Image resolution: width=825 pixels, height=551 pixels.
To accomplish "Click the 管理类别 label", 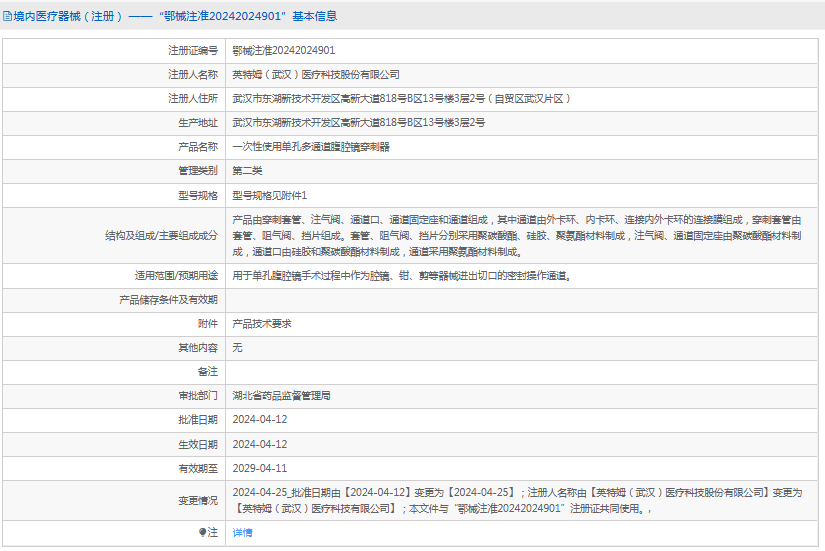I will [x=198, y=171].
